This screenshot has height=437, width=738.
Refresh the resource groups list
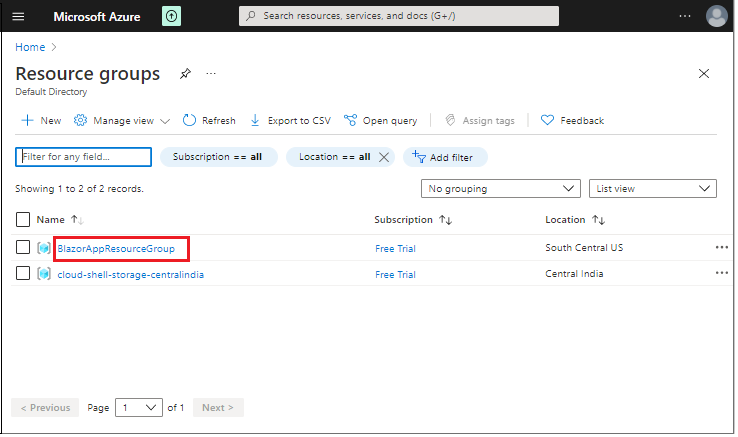[x=209, y=121]
